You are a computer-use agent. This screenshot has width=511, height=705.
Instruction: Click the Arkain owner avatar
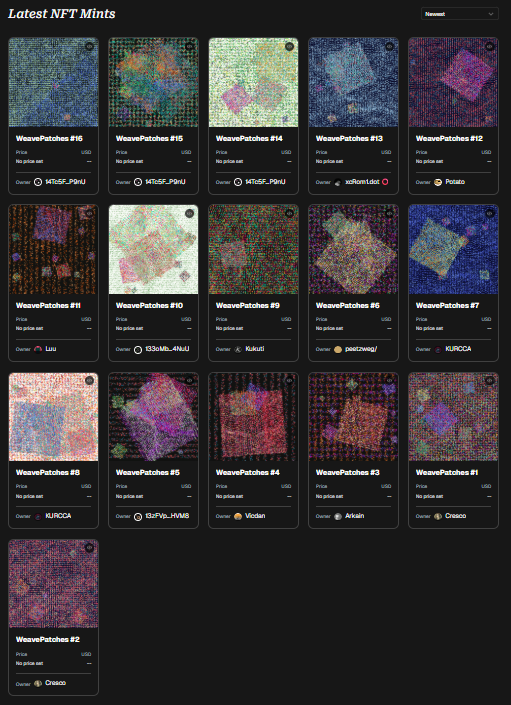click(x=338, y=516)
